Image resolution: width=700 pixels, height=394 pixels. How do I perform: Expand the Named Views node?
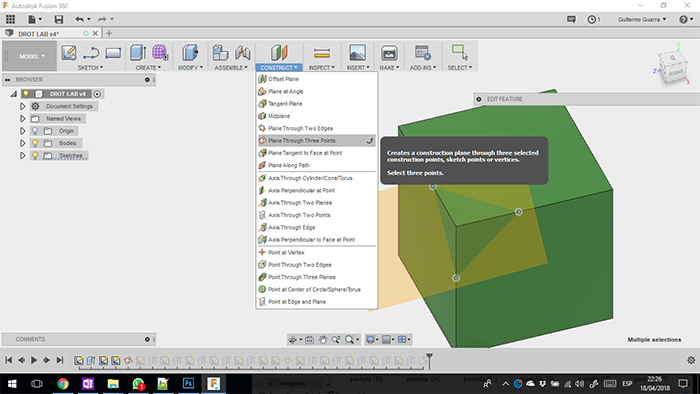pyautogui.click(x=22, y=119)
